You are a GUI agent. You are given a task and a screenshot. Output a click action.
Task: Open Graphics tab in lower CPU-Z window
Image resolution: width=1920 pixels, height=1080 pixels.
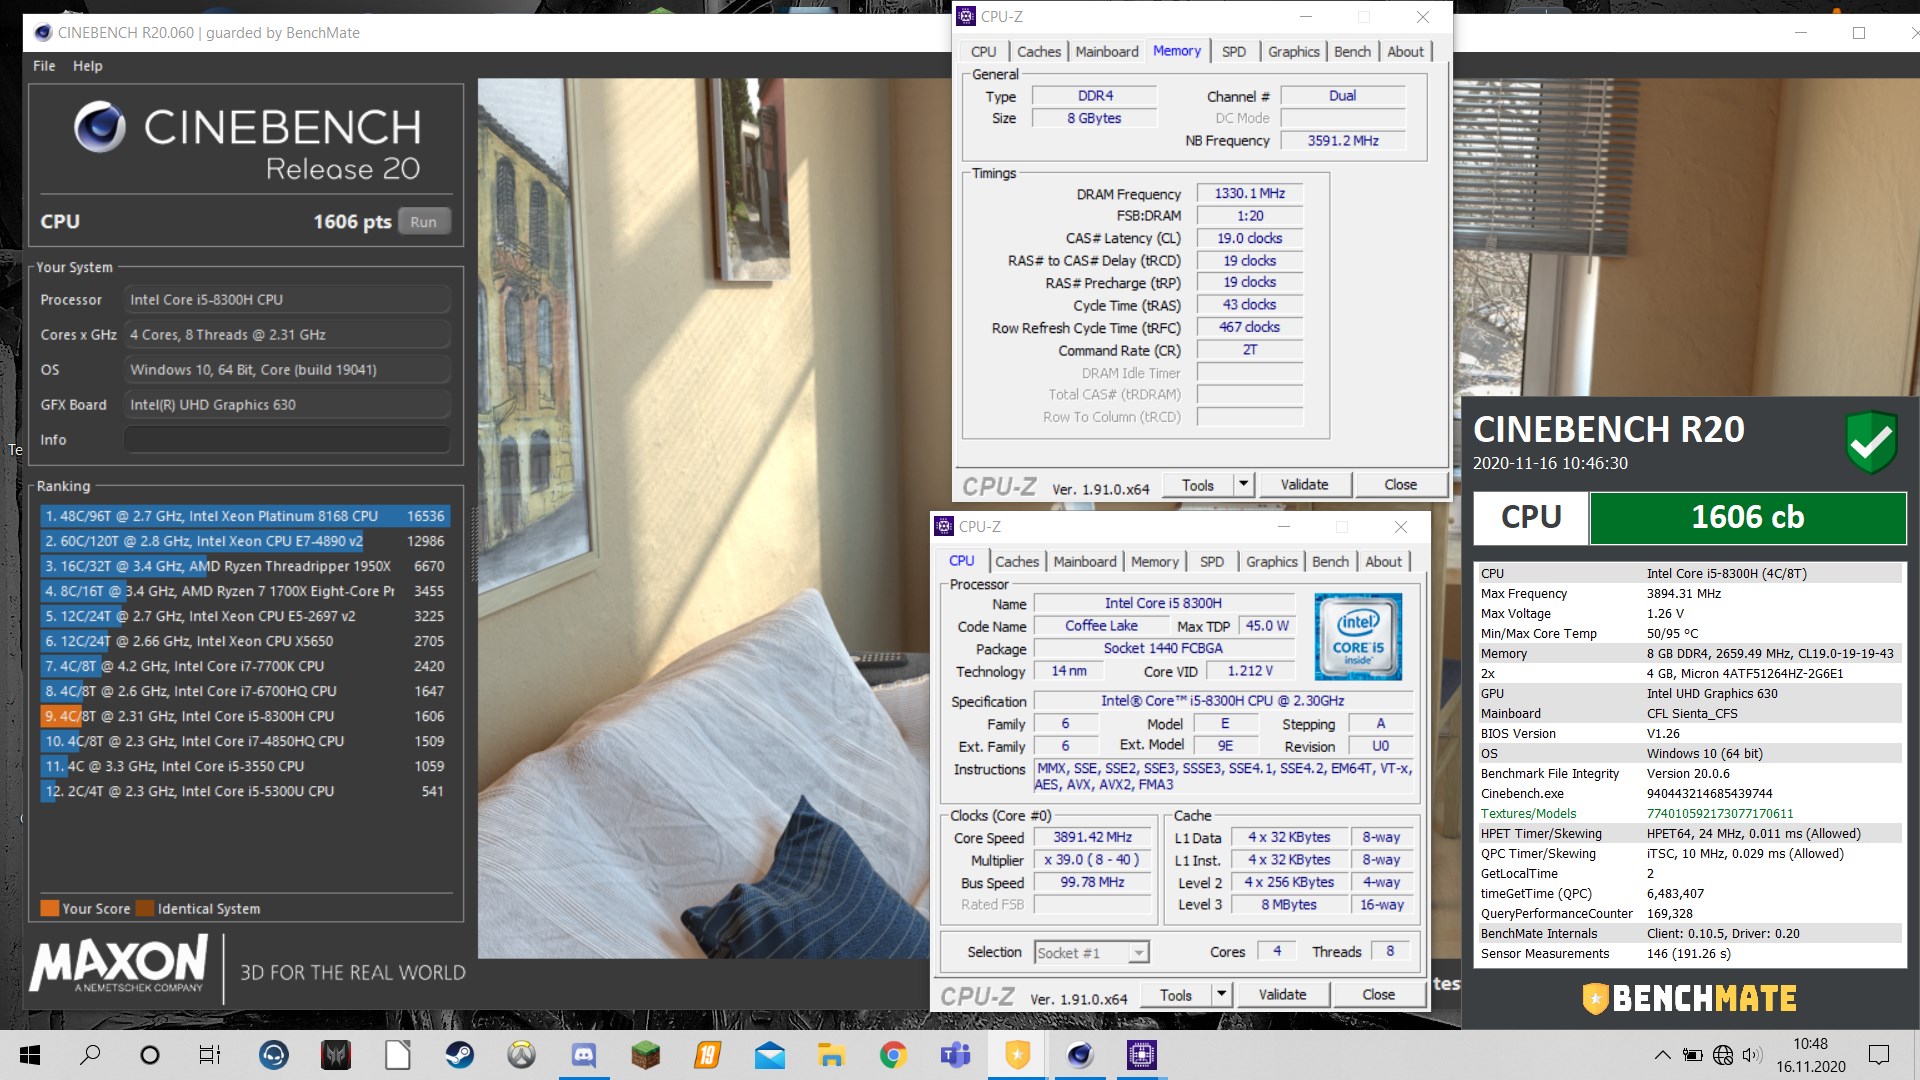coord(1272,562)
